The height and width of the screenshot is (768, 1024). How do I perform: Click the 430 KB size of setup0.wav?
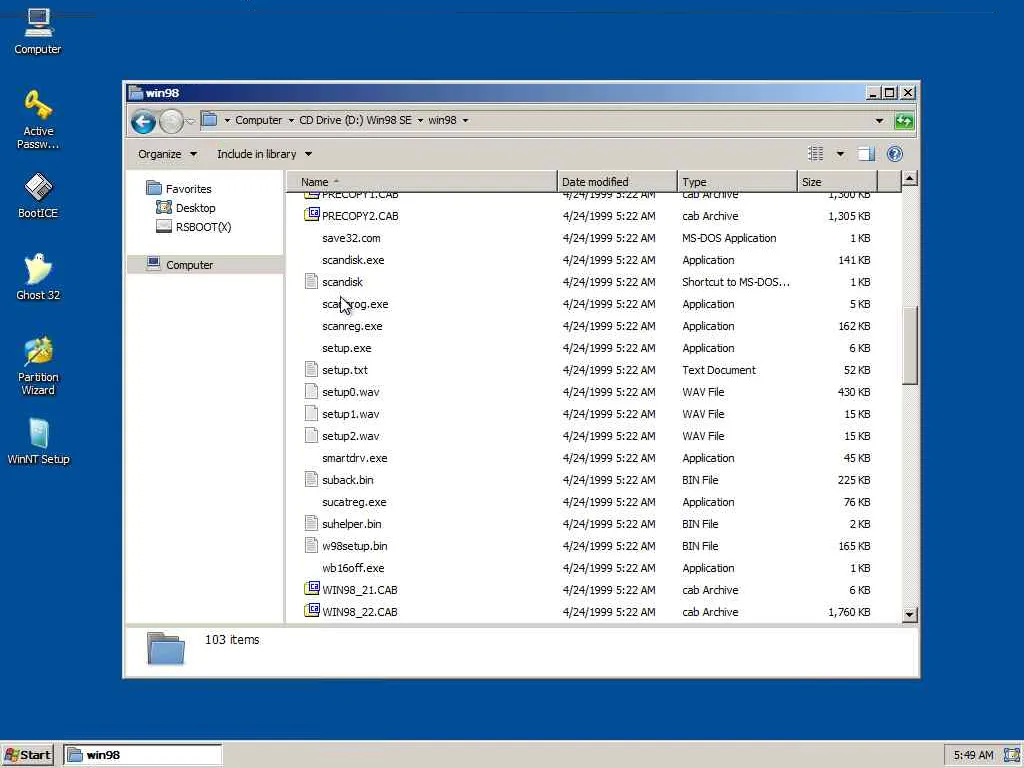pos(854,392)
